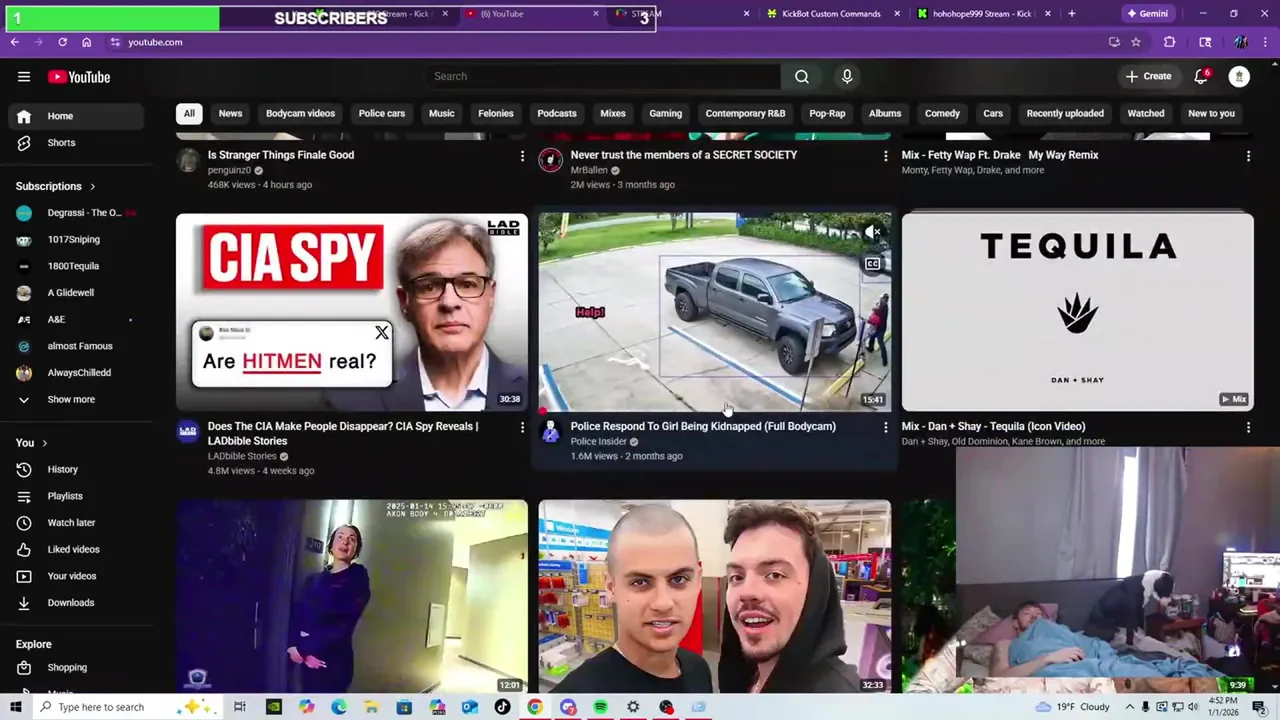Open 1800Tequila subscription channel
Viewport: 1280px width, 720px height.
[x=76, y=266]
